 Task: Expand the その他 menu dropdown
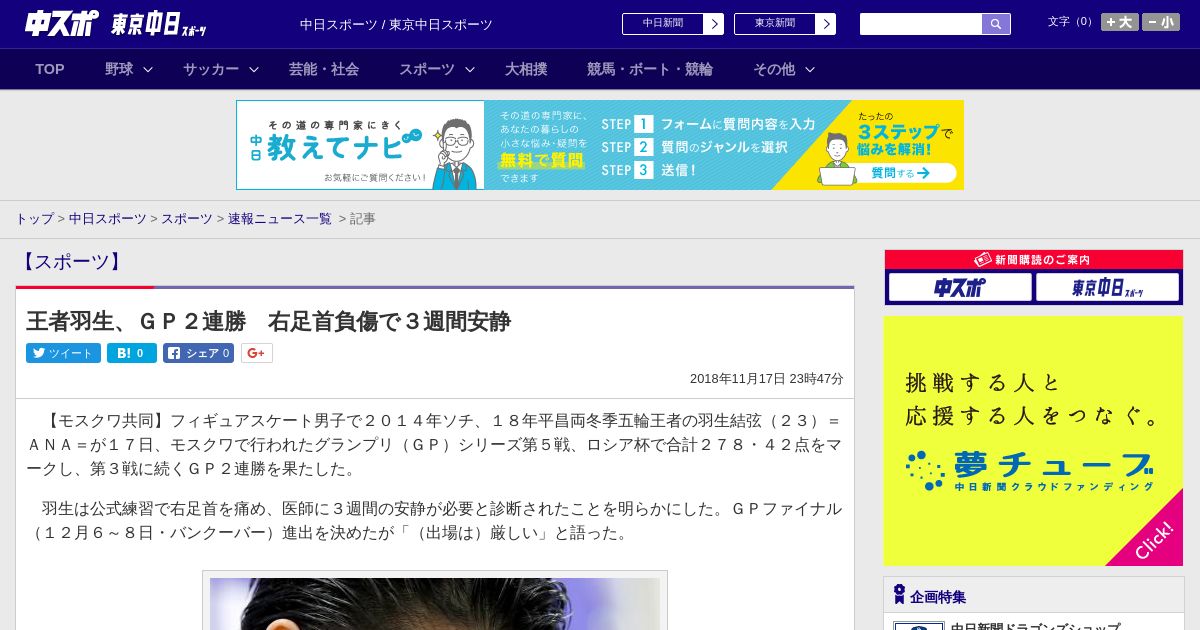tap(784, 69)
